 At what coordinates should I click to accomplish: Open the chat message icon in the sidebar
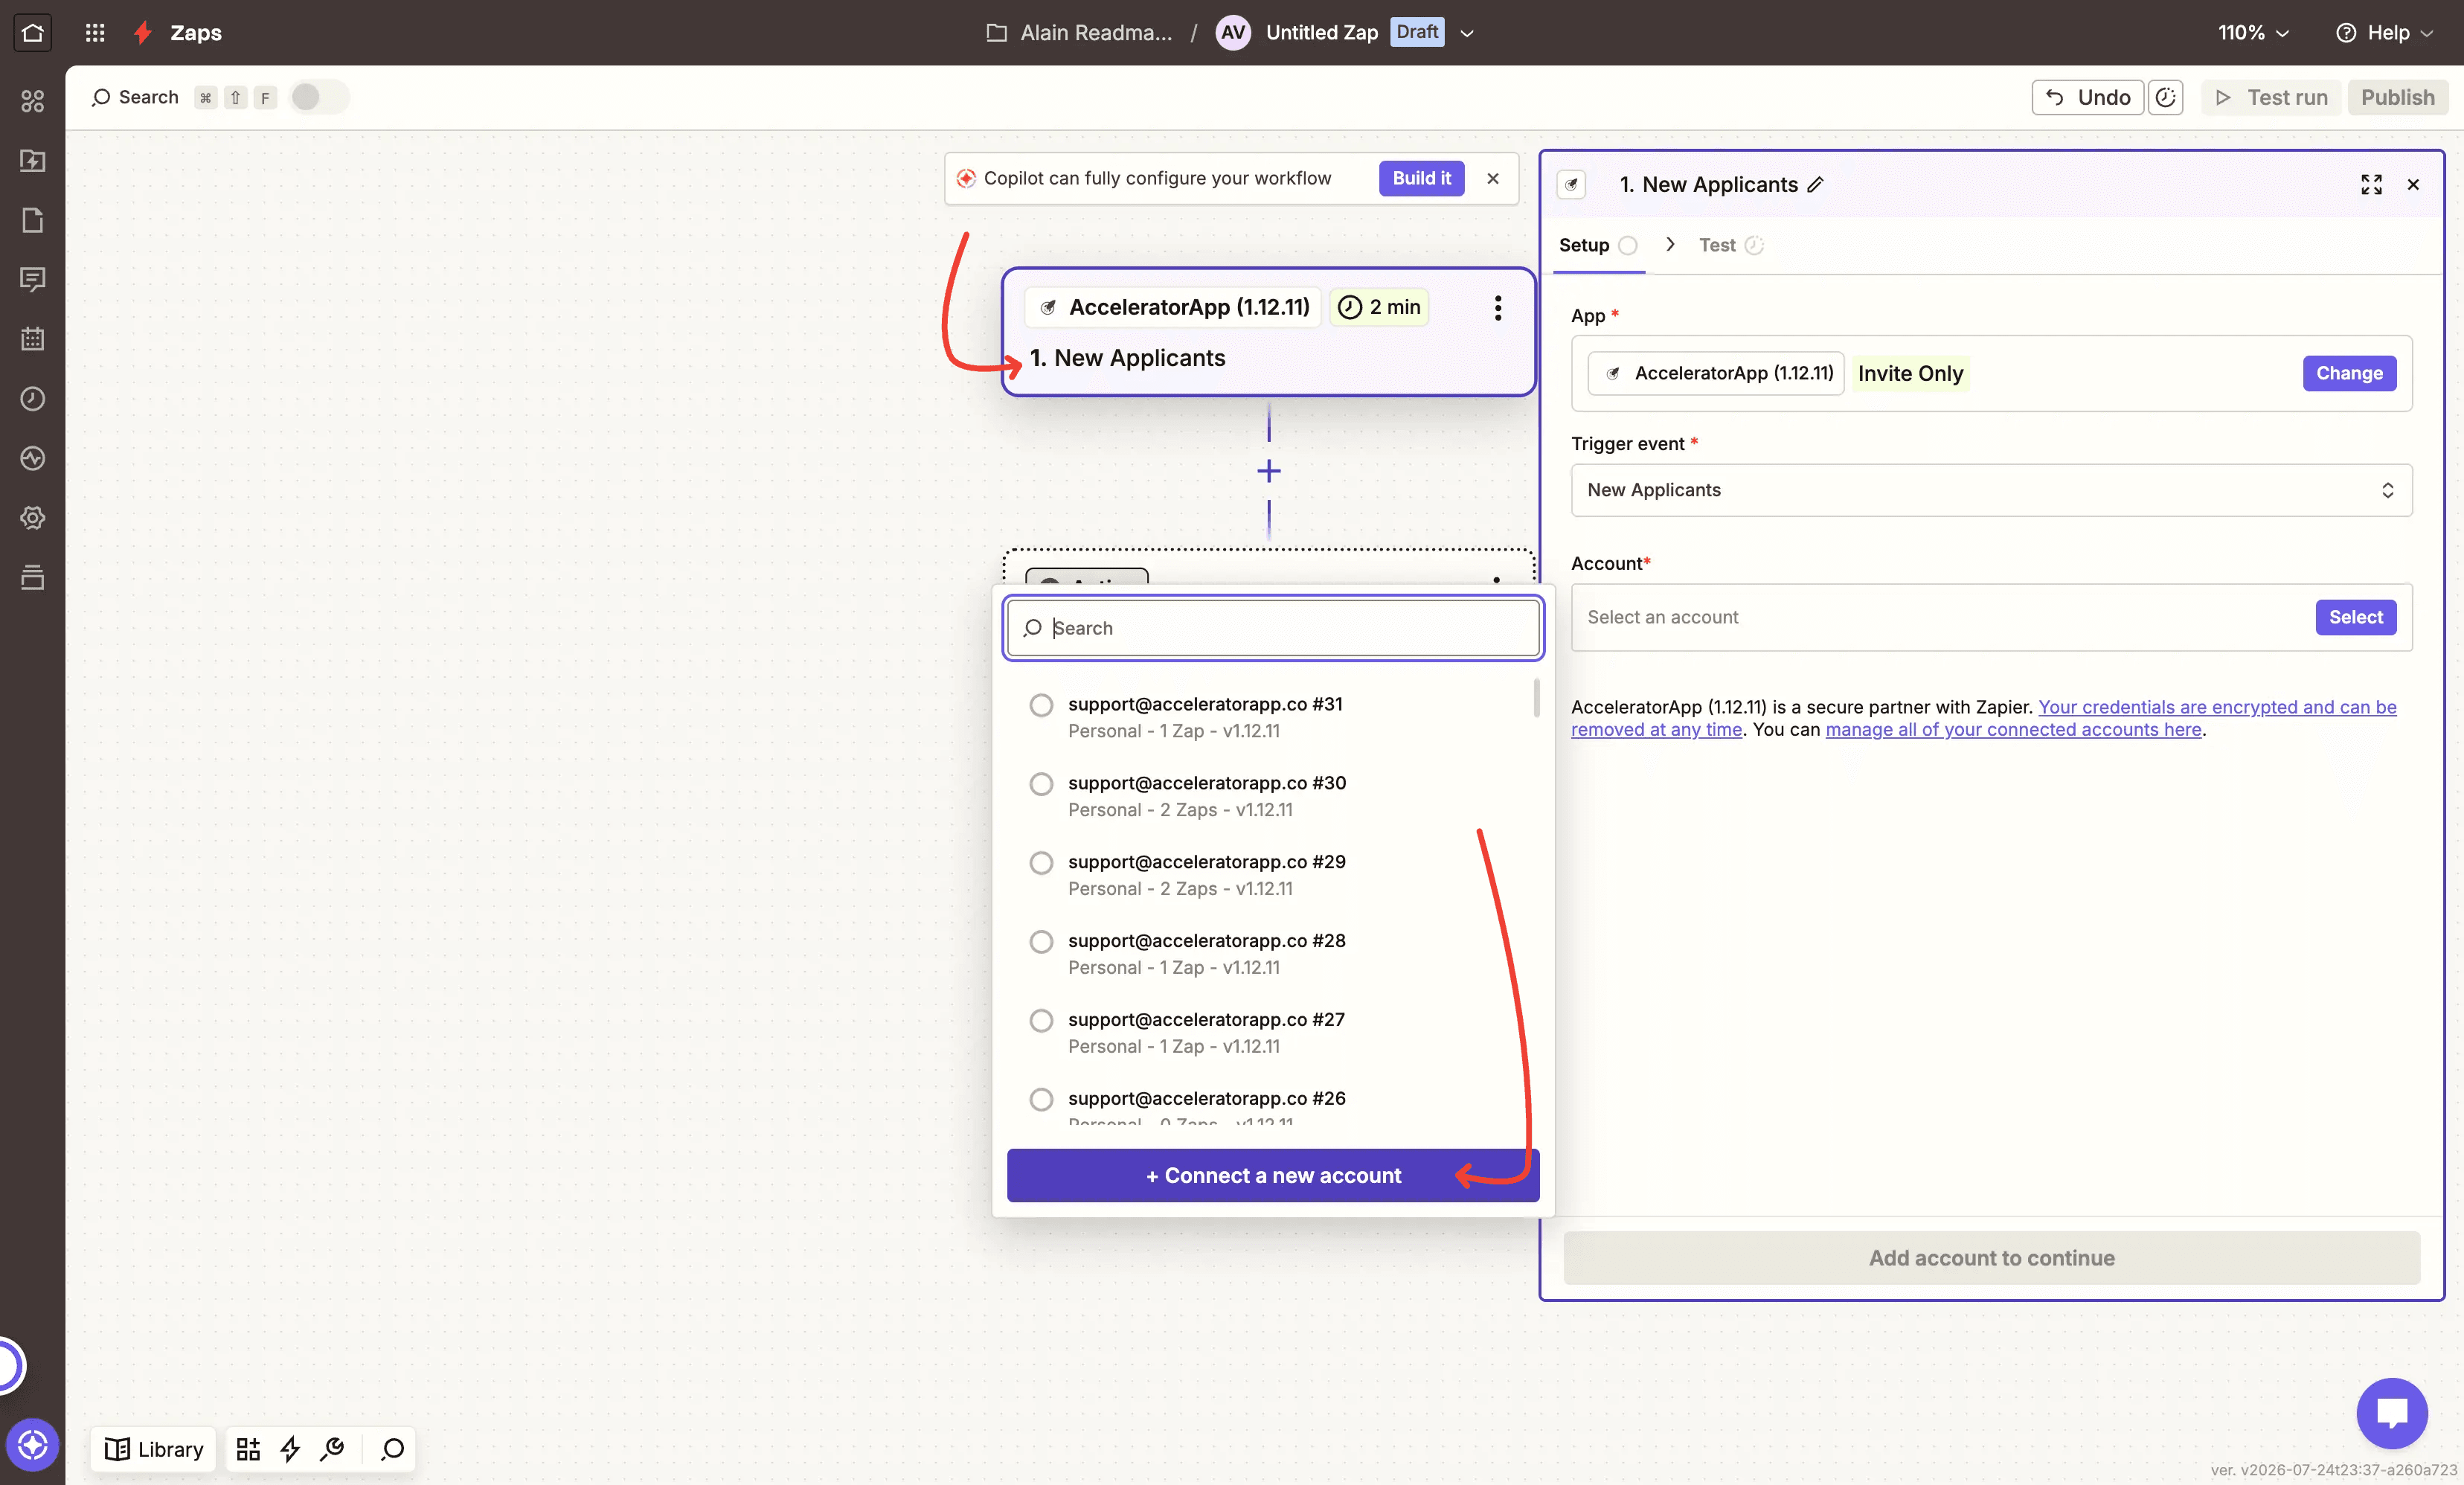[32, 279]
